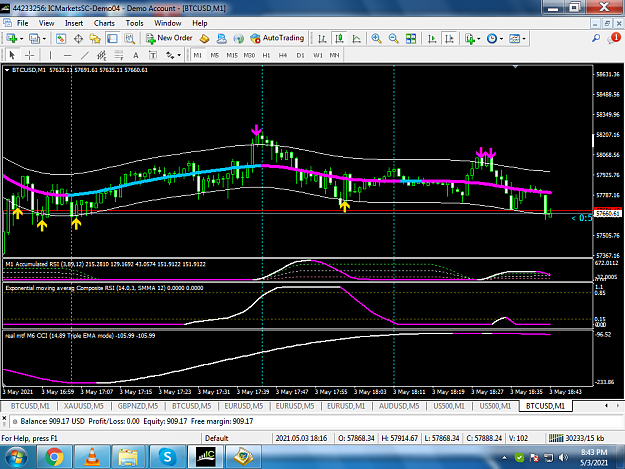The height and width of the screenshot is (469, 625).
Task: Switch to the GBPNZD,M5 chart tab
Action: (x=138, y=406)
